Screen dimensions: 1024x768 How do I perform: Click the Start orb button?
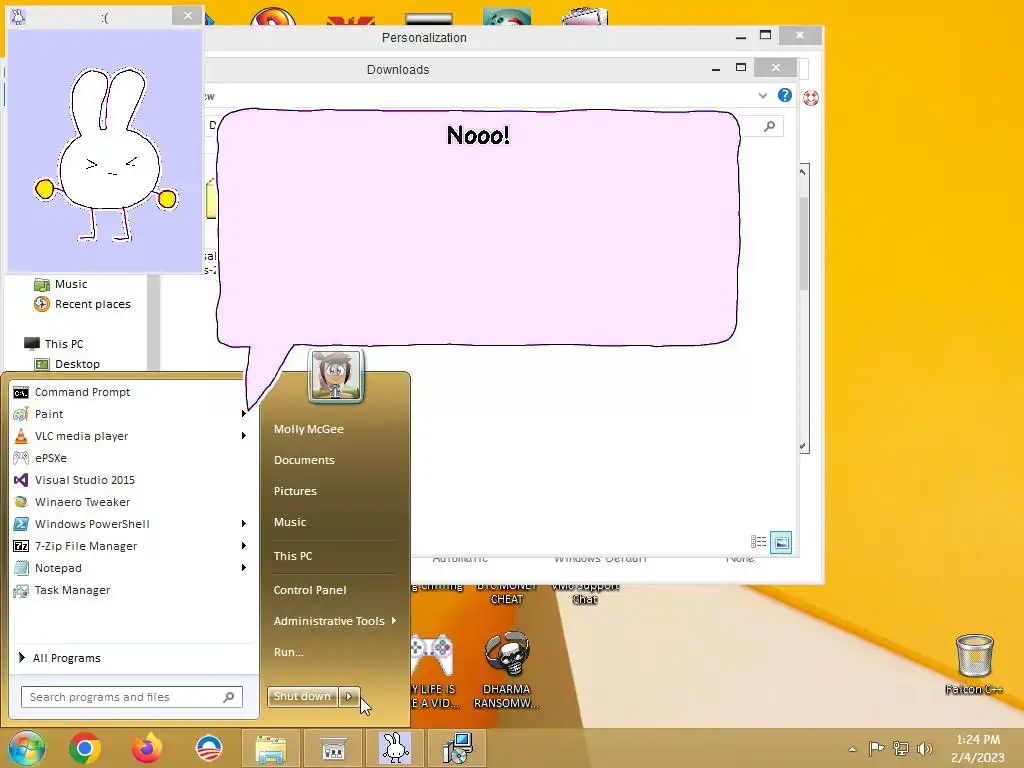pos(27,748)
